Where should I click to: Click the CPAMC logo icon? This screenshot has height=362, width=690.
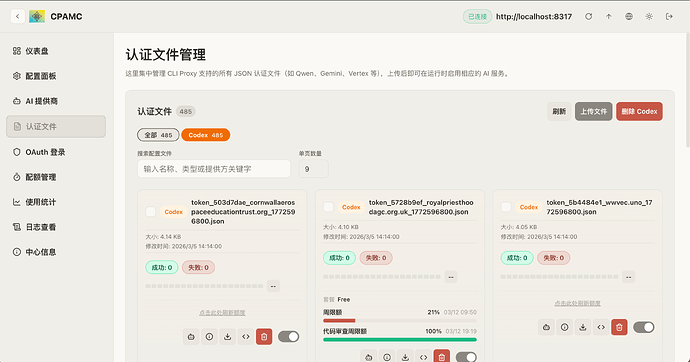[x=37, y=17]
